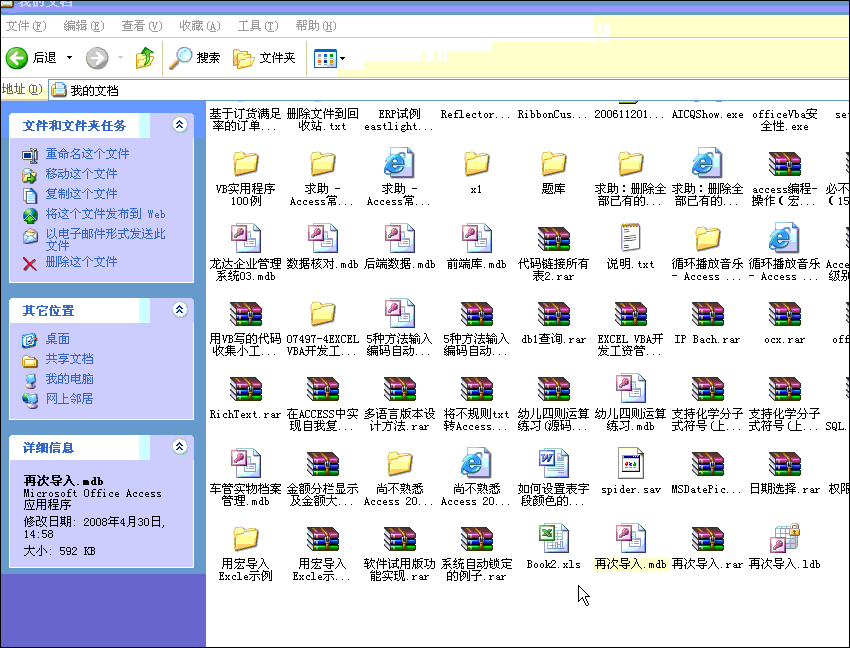Click the 删除这个文件 link
This screenshot has height=648, width=850.
[x=81, y=262]
